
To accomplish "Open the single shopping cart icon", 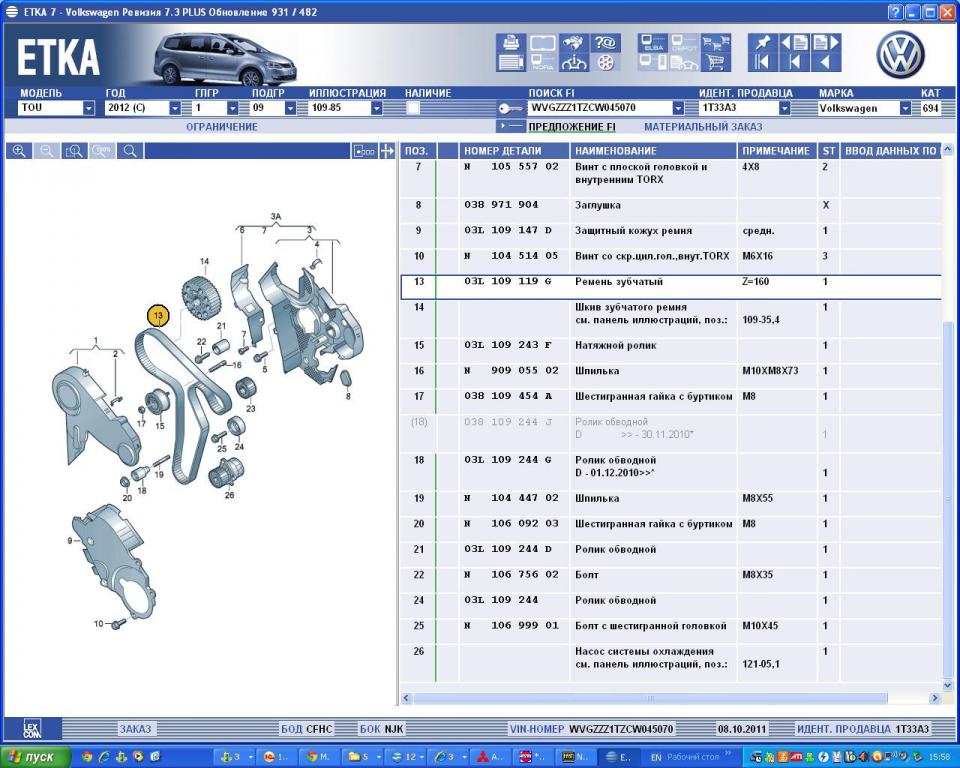I will pyautogui.click(x=715, y=62).
